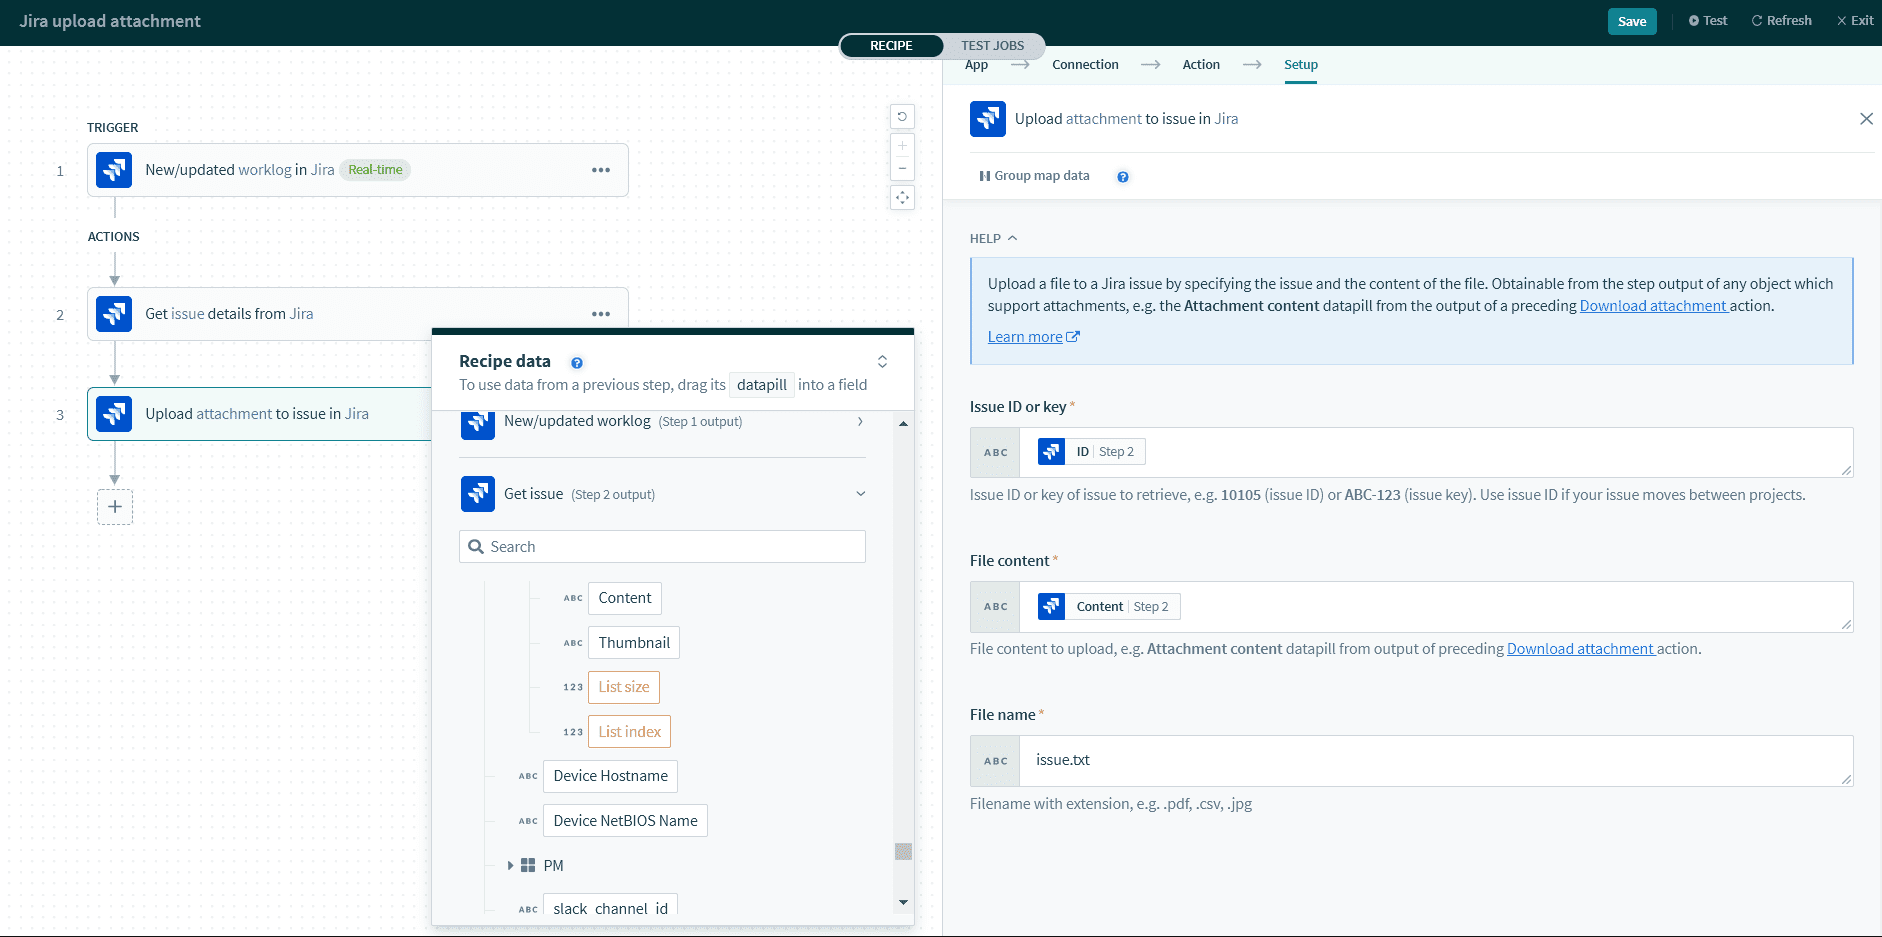Viewport: 1882px width, 937px height.
Task: Open the help tooltip next to Group map data
Action: point(1122,176)
